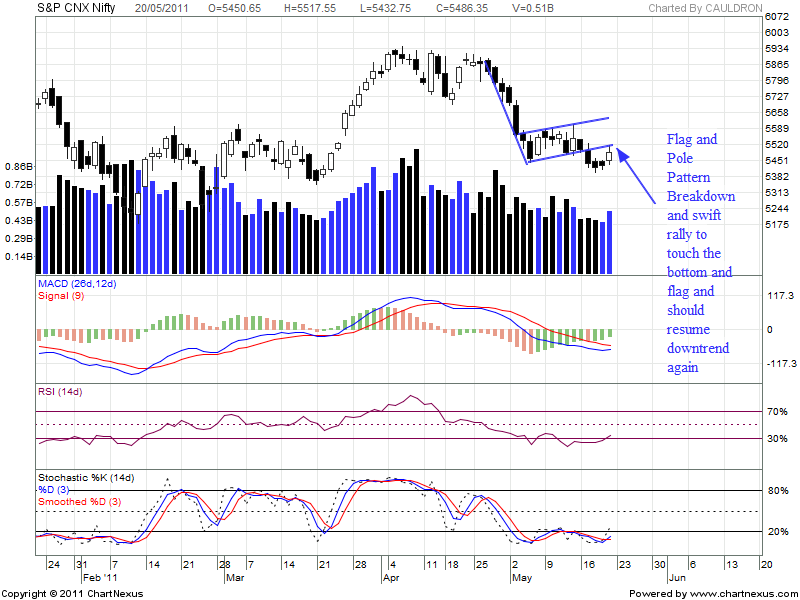This screenshot has width=800, height=600.
Task: Click the blue %D (3) legend label
Action: [55, 489]
